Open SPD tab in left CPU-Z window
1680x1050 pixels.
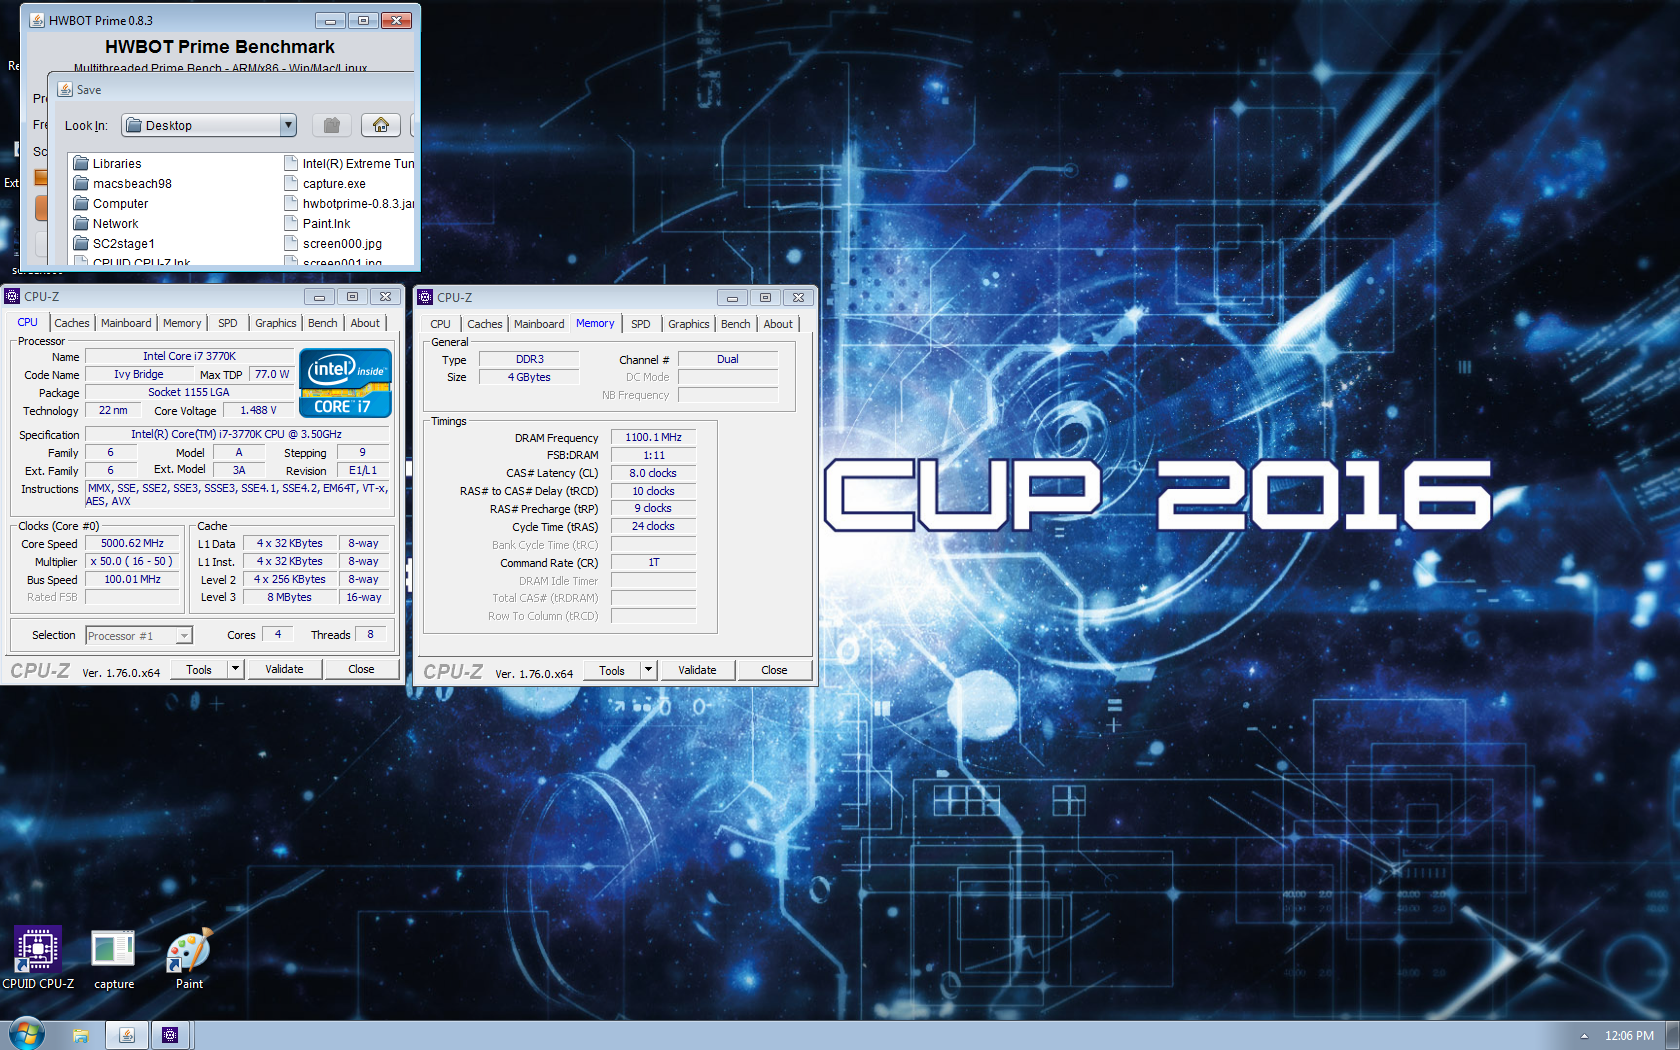[228, 323]
